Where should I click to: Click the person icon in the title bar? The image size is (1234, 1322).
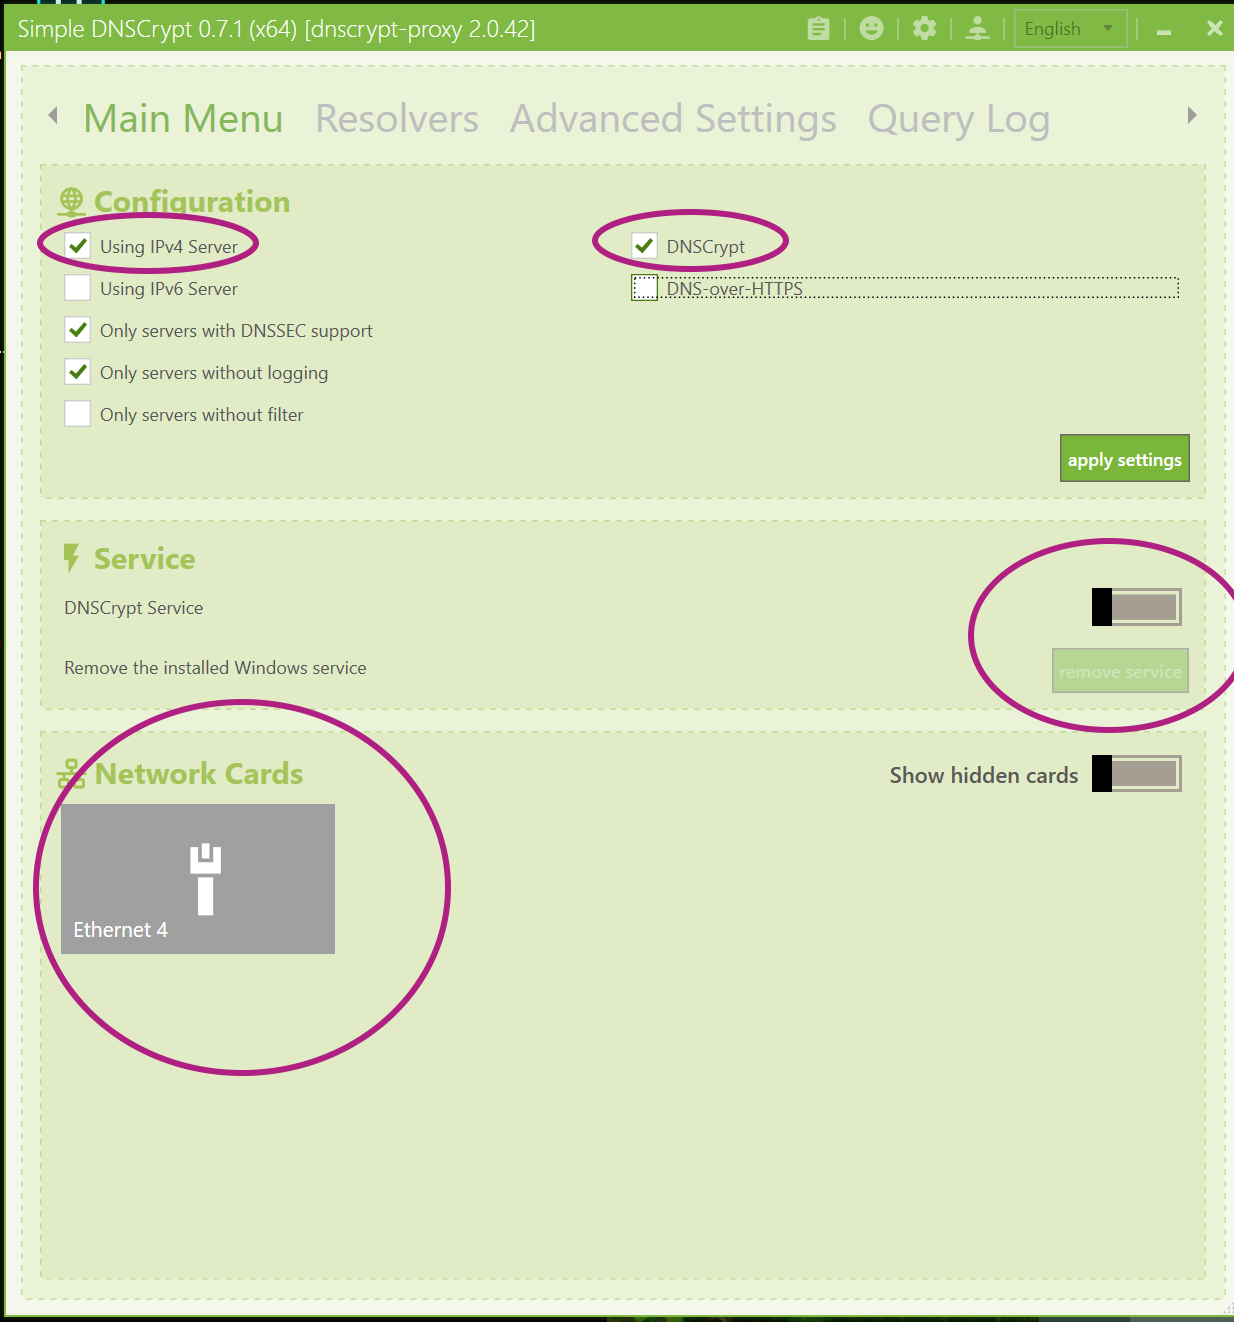tap(978, 28)
